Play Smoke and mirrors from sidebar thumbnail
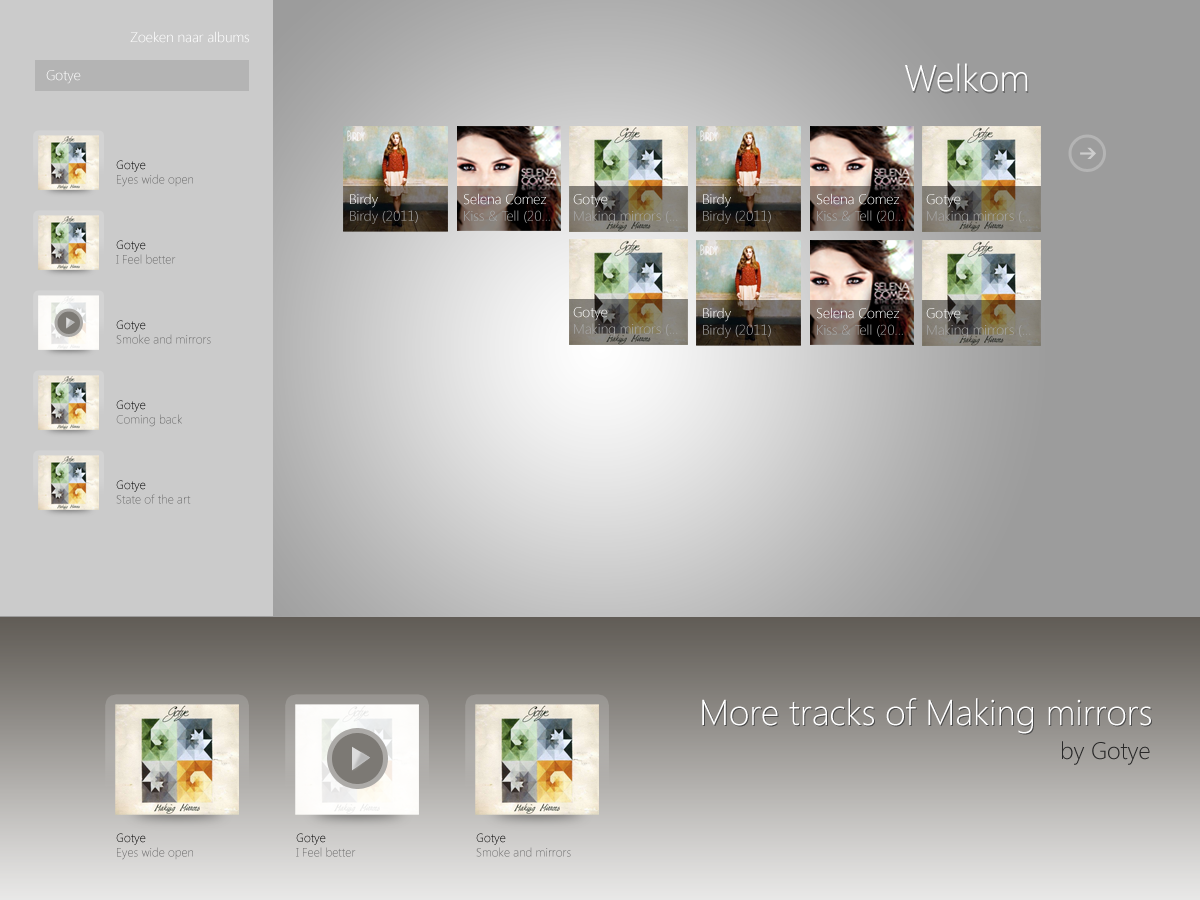1200x900 pixels. (68, 322)
